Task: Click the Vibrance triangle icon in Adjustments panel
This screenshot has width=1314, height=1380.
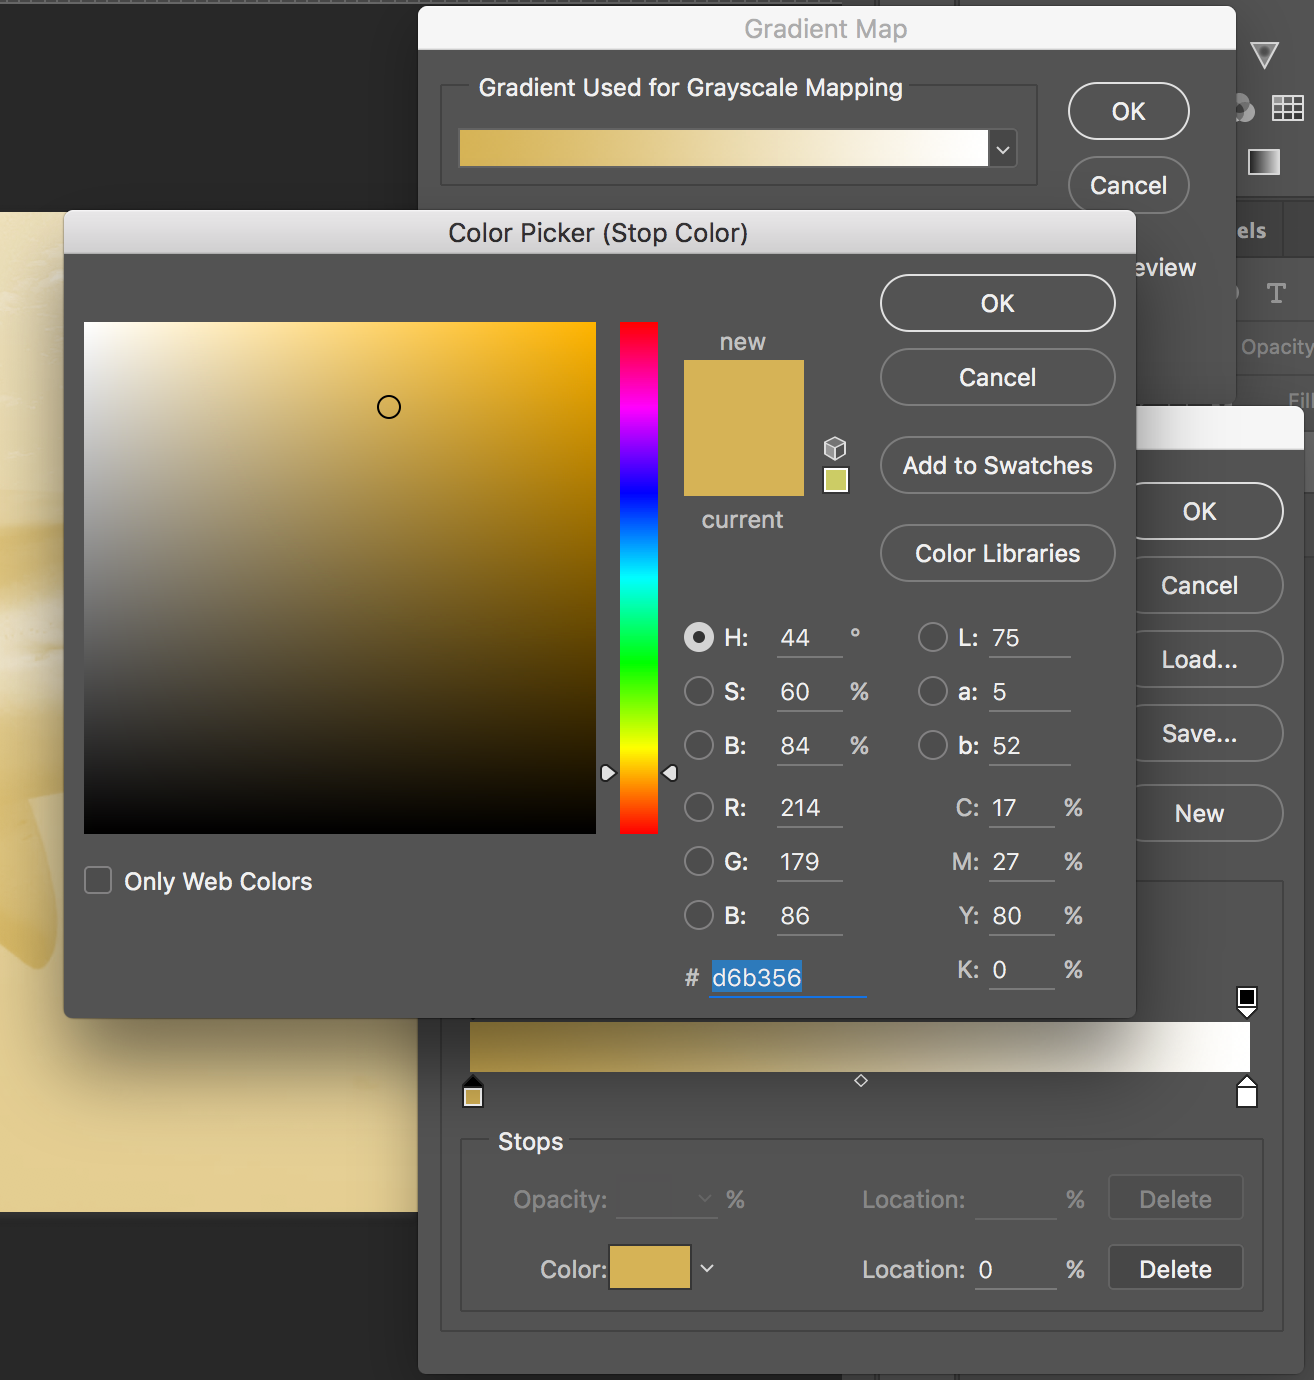Action: pyautogui.click(x=1264, y=55)
